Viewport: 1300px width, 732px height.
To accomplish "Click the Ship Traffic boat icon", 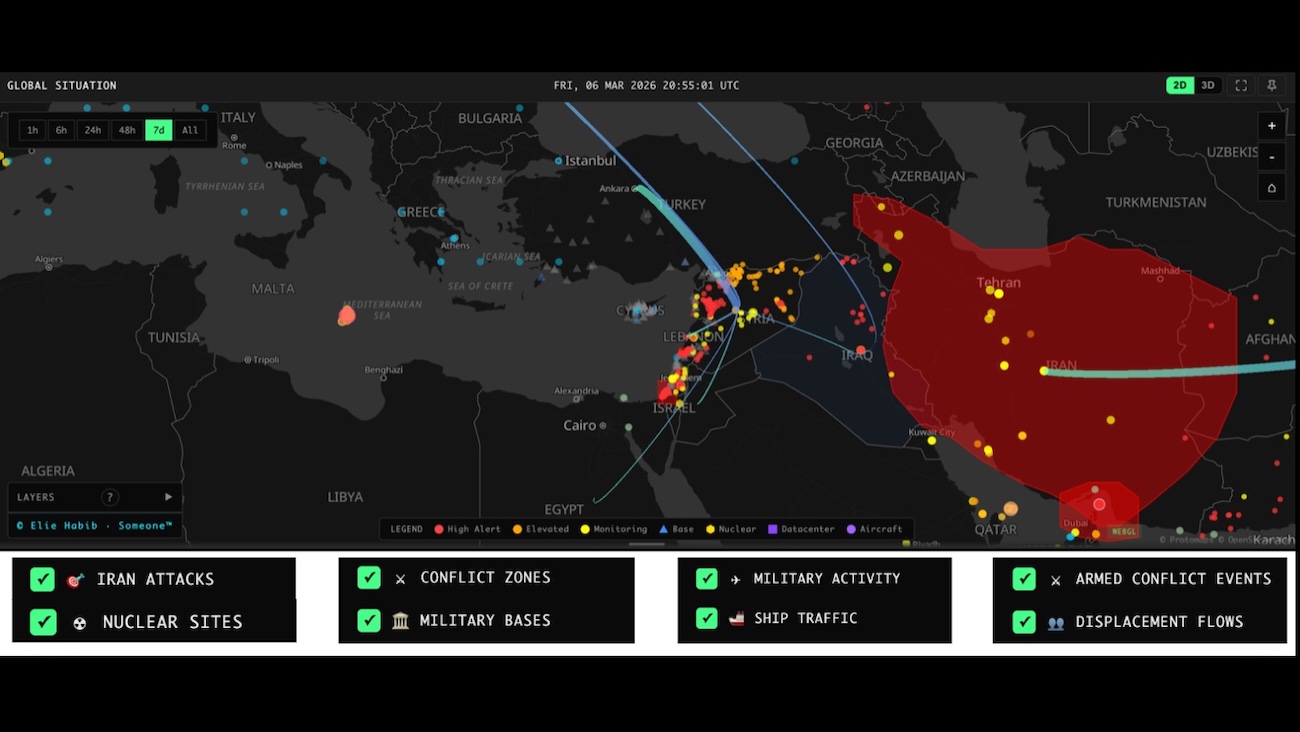I will [x=736, y=619].
